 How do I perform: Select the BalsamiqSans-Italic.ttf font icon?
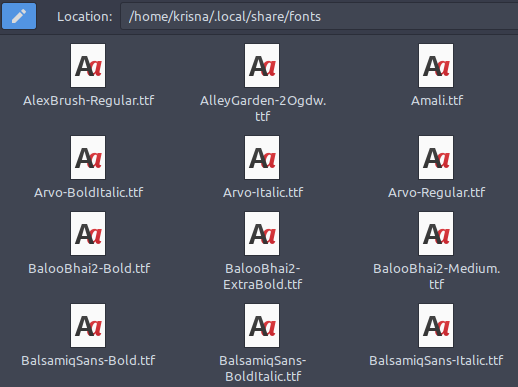(x=436, y=325)
